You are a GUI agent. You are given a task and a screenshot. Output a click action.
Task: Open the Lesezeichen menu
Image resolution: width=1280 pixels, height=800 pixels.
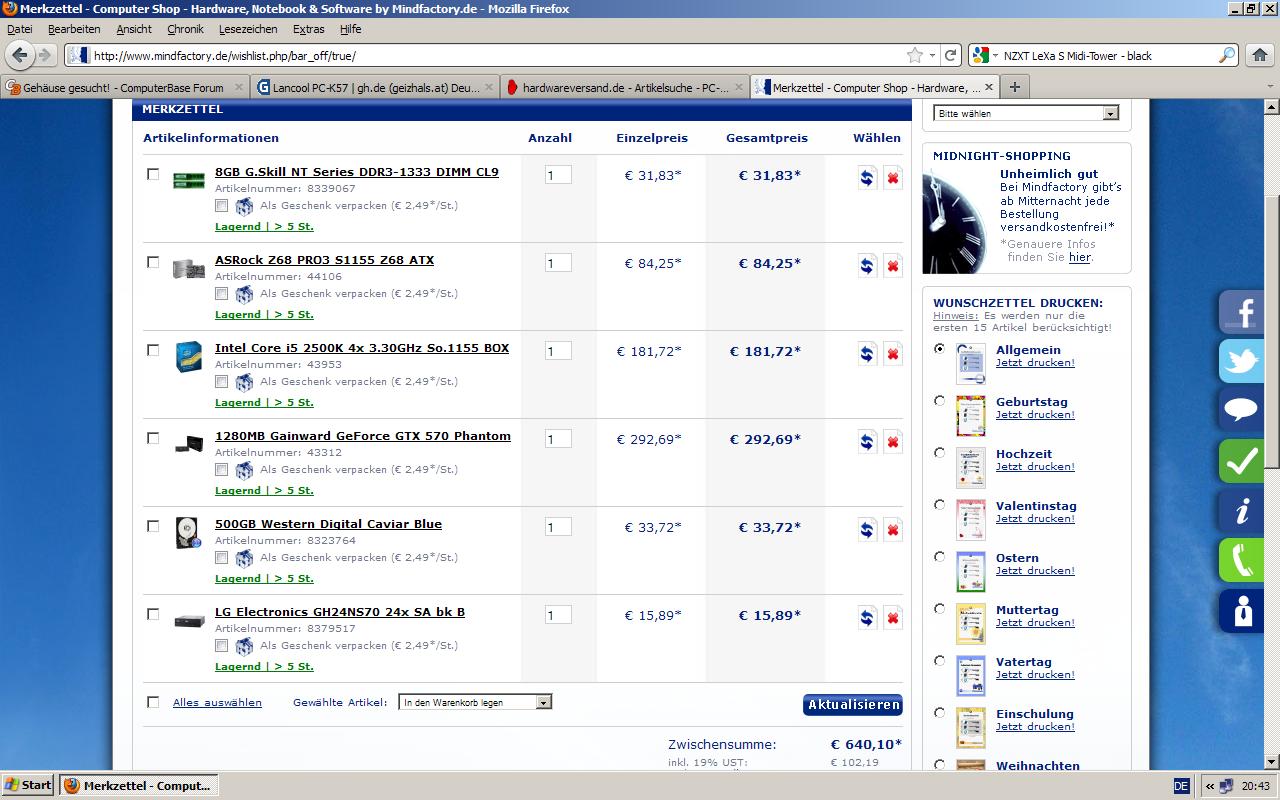point(248,30)
